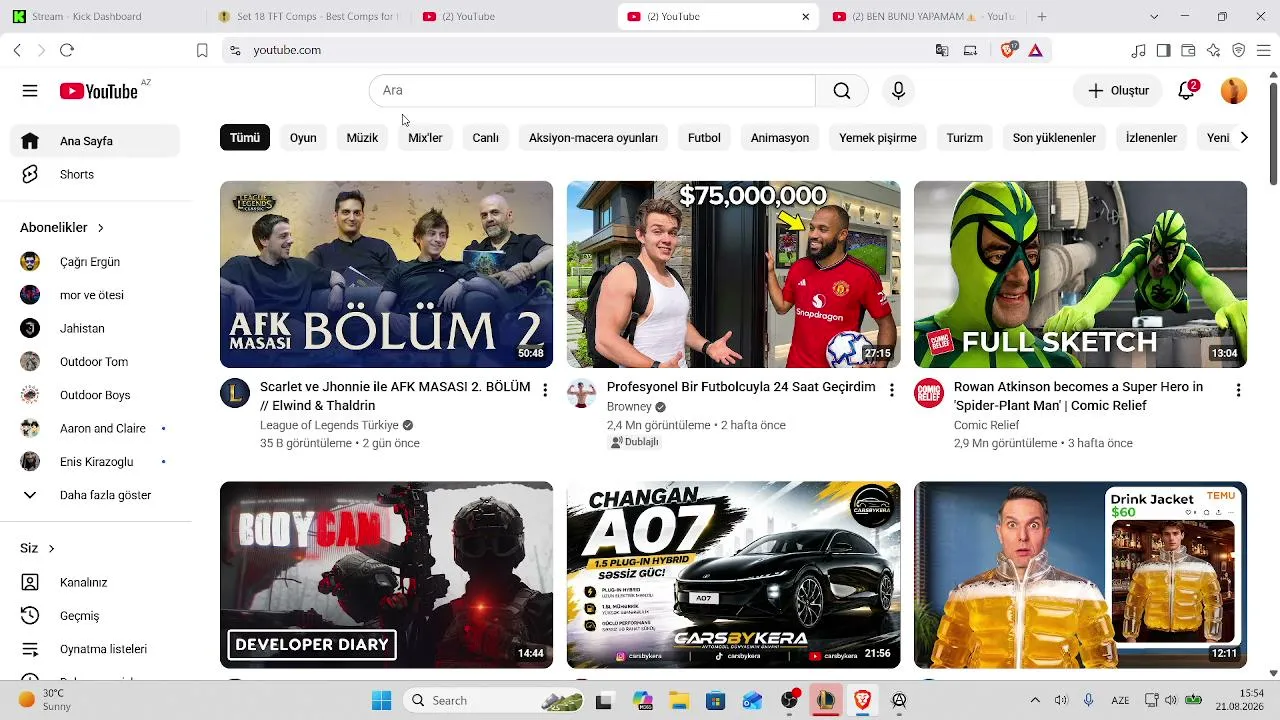Click the search magnifier button
The width and height of the screenshot is (1280, 720).
pos(842,91)
